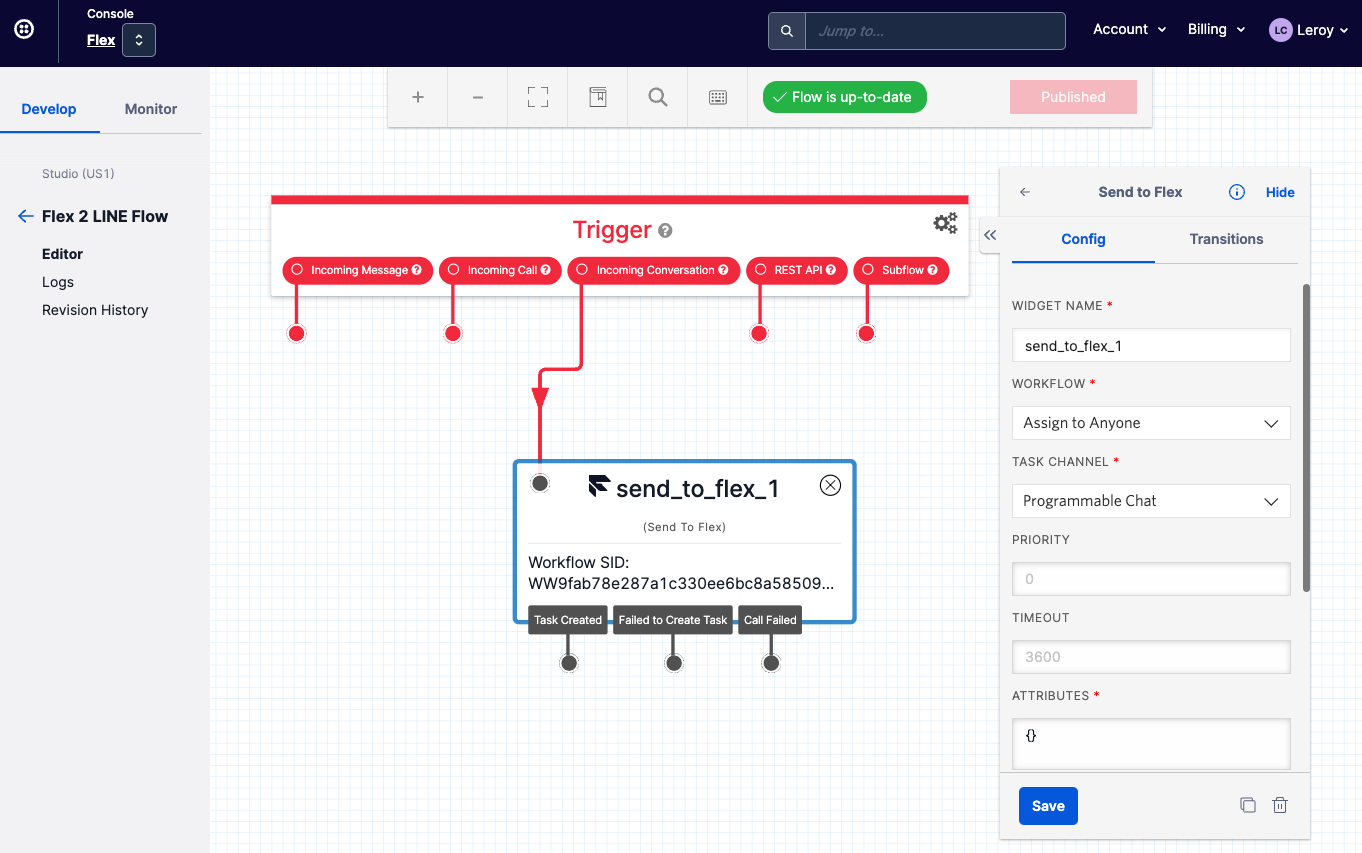This screenshot has width=1362, height=853.
Task: Click the Save button
Action: point(1048,806)
